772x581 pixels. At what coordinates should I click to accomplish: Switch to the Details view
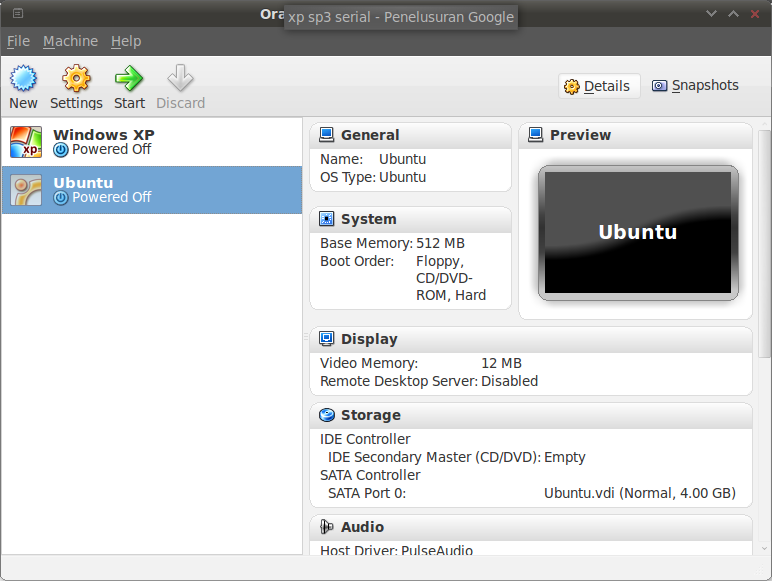tap(599, 86)
